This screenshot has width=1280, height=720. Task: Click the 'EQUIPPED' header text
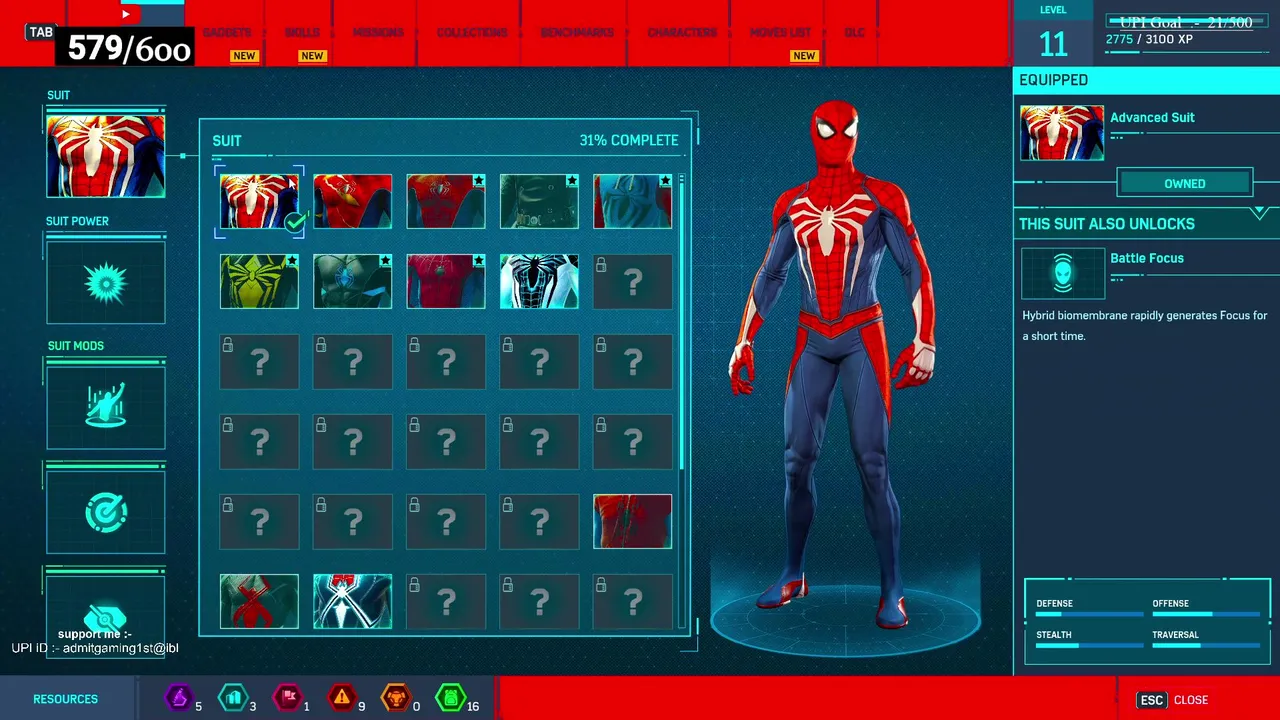[x=1053, y=80]
